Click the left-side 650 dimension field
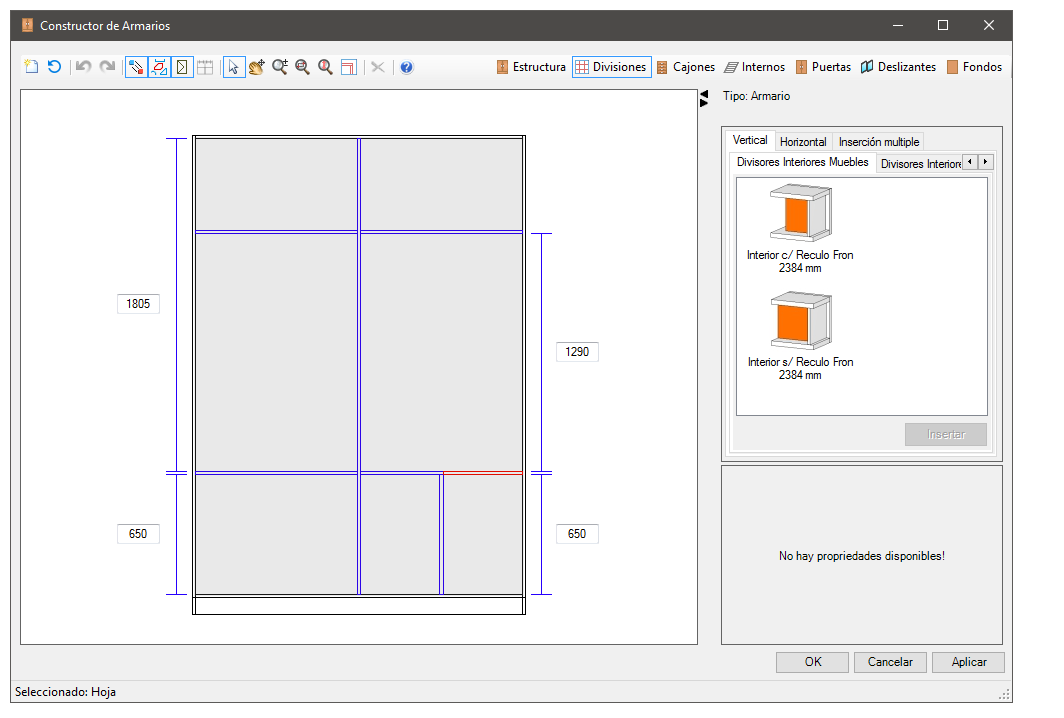The image size is (1064, 718). [x=138, y=533]
